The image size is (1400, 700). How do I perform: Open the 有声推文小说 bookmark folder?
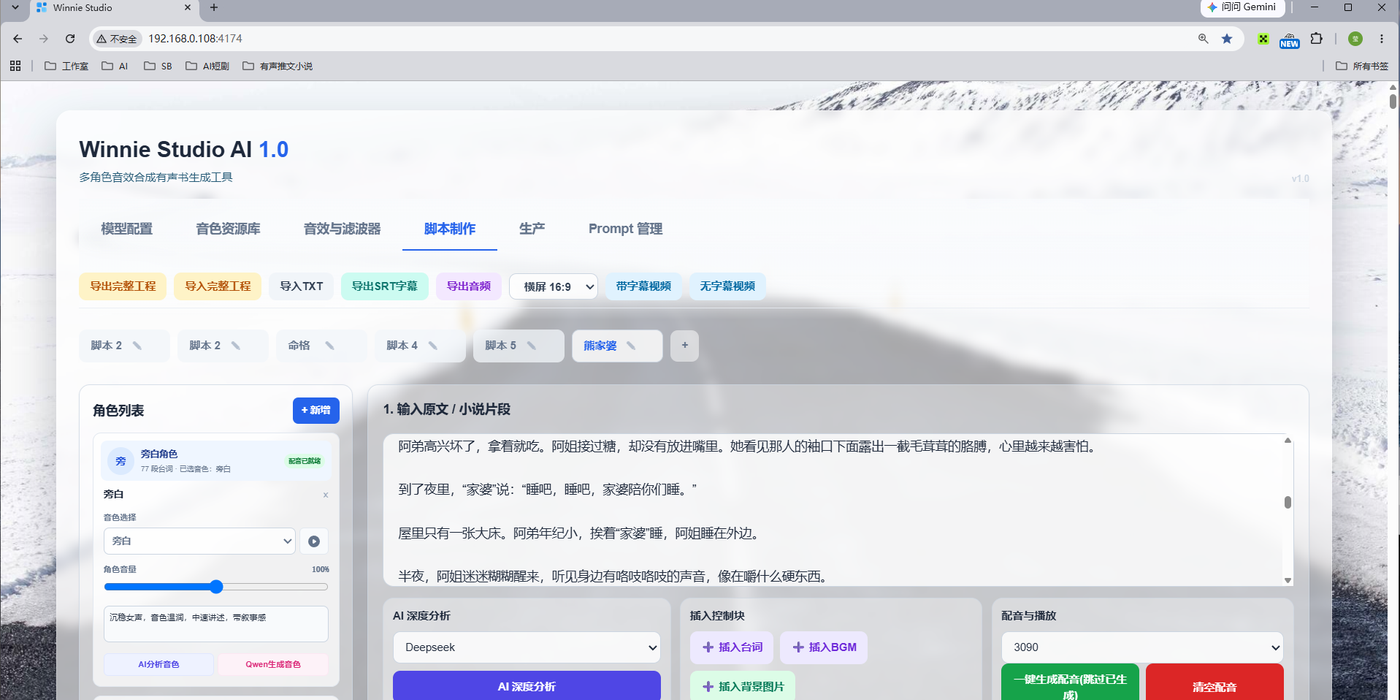tap(278, 66)
